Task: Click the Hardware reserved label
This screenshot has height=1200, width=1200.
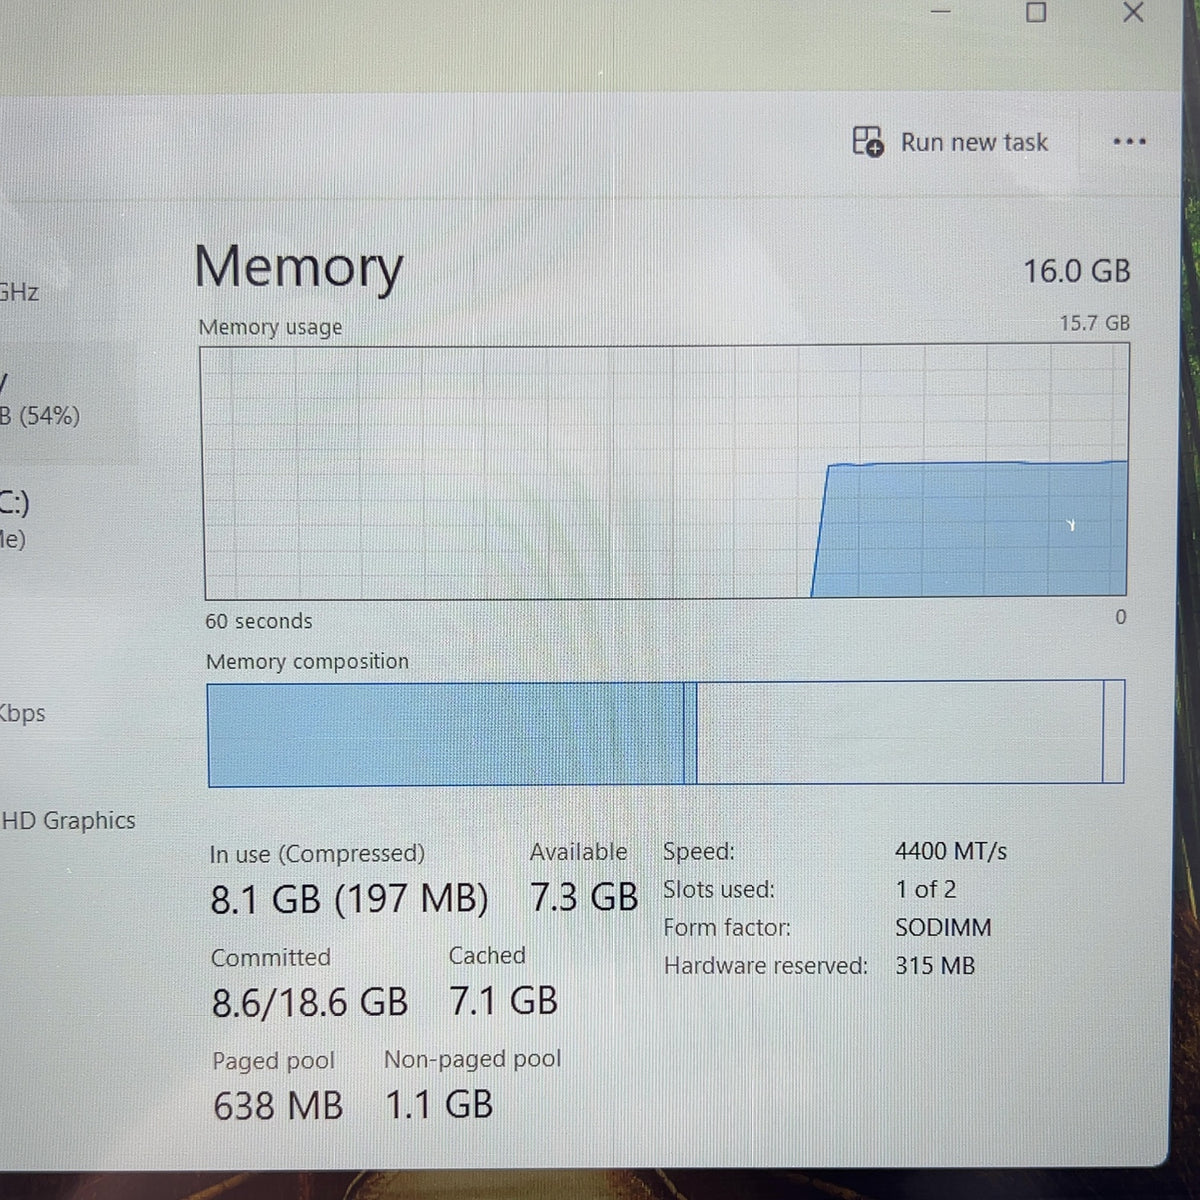Action: (x=766, y=966)
